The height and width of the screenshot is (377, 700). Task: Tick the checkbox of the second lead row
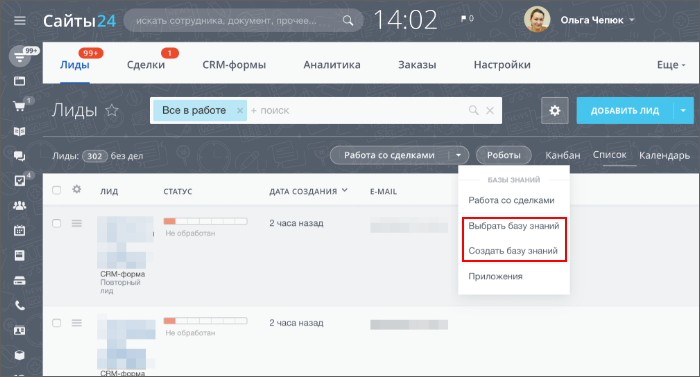(x=57, y=323)
